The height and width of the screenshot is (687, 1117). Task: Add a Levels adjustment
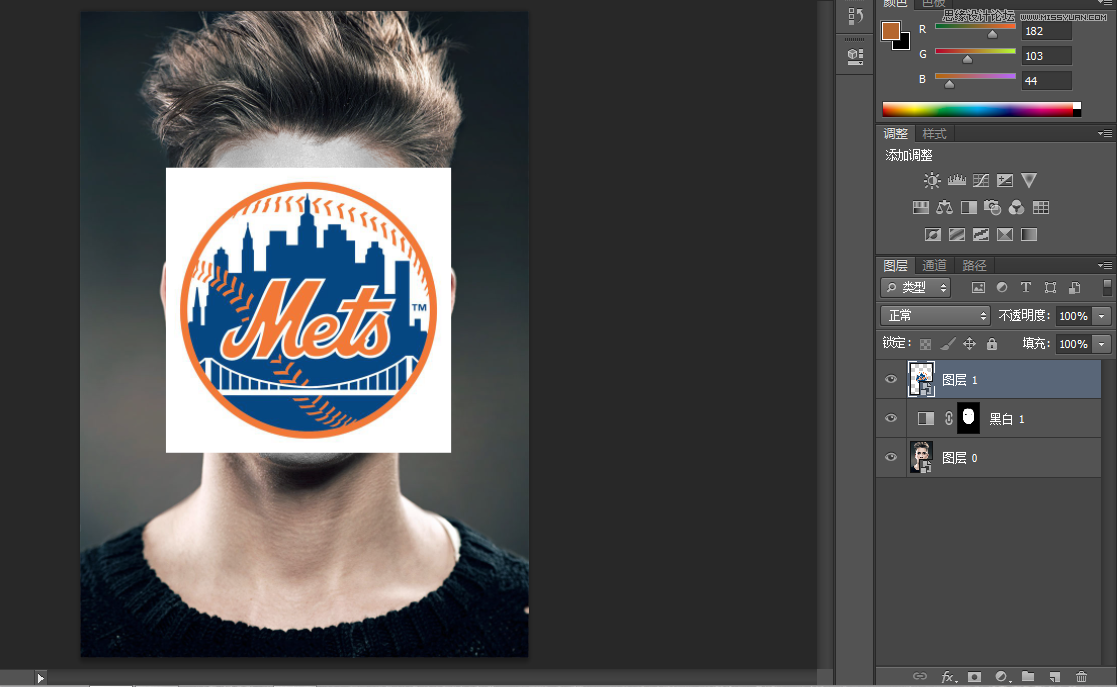click(x=957, y=180)
